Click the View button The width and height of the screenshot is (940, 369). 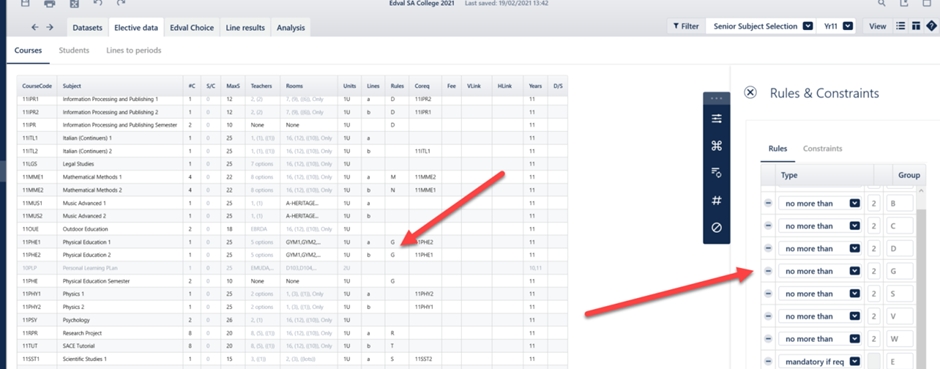tap(877, 26)
